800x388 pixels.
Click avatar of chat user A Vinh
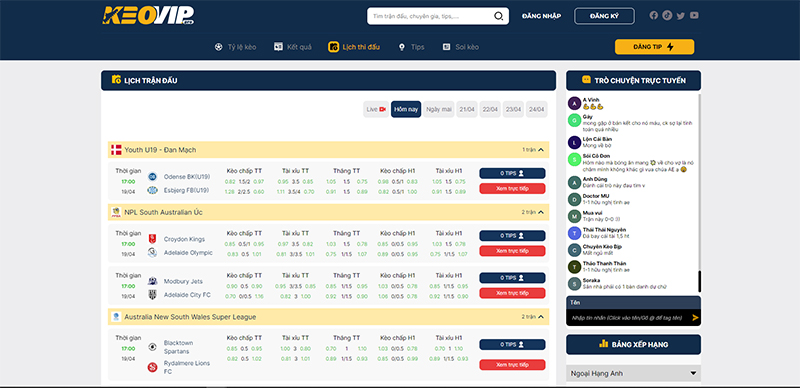point(574,104)
